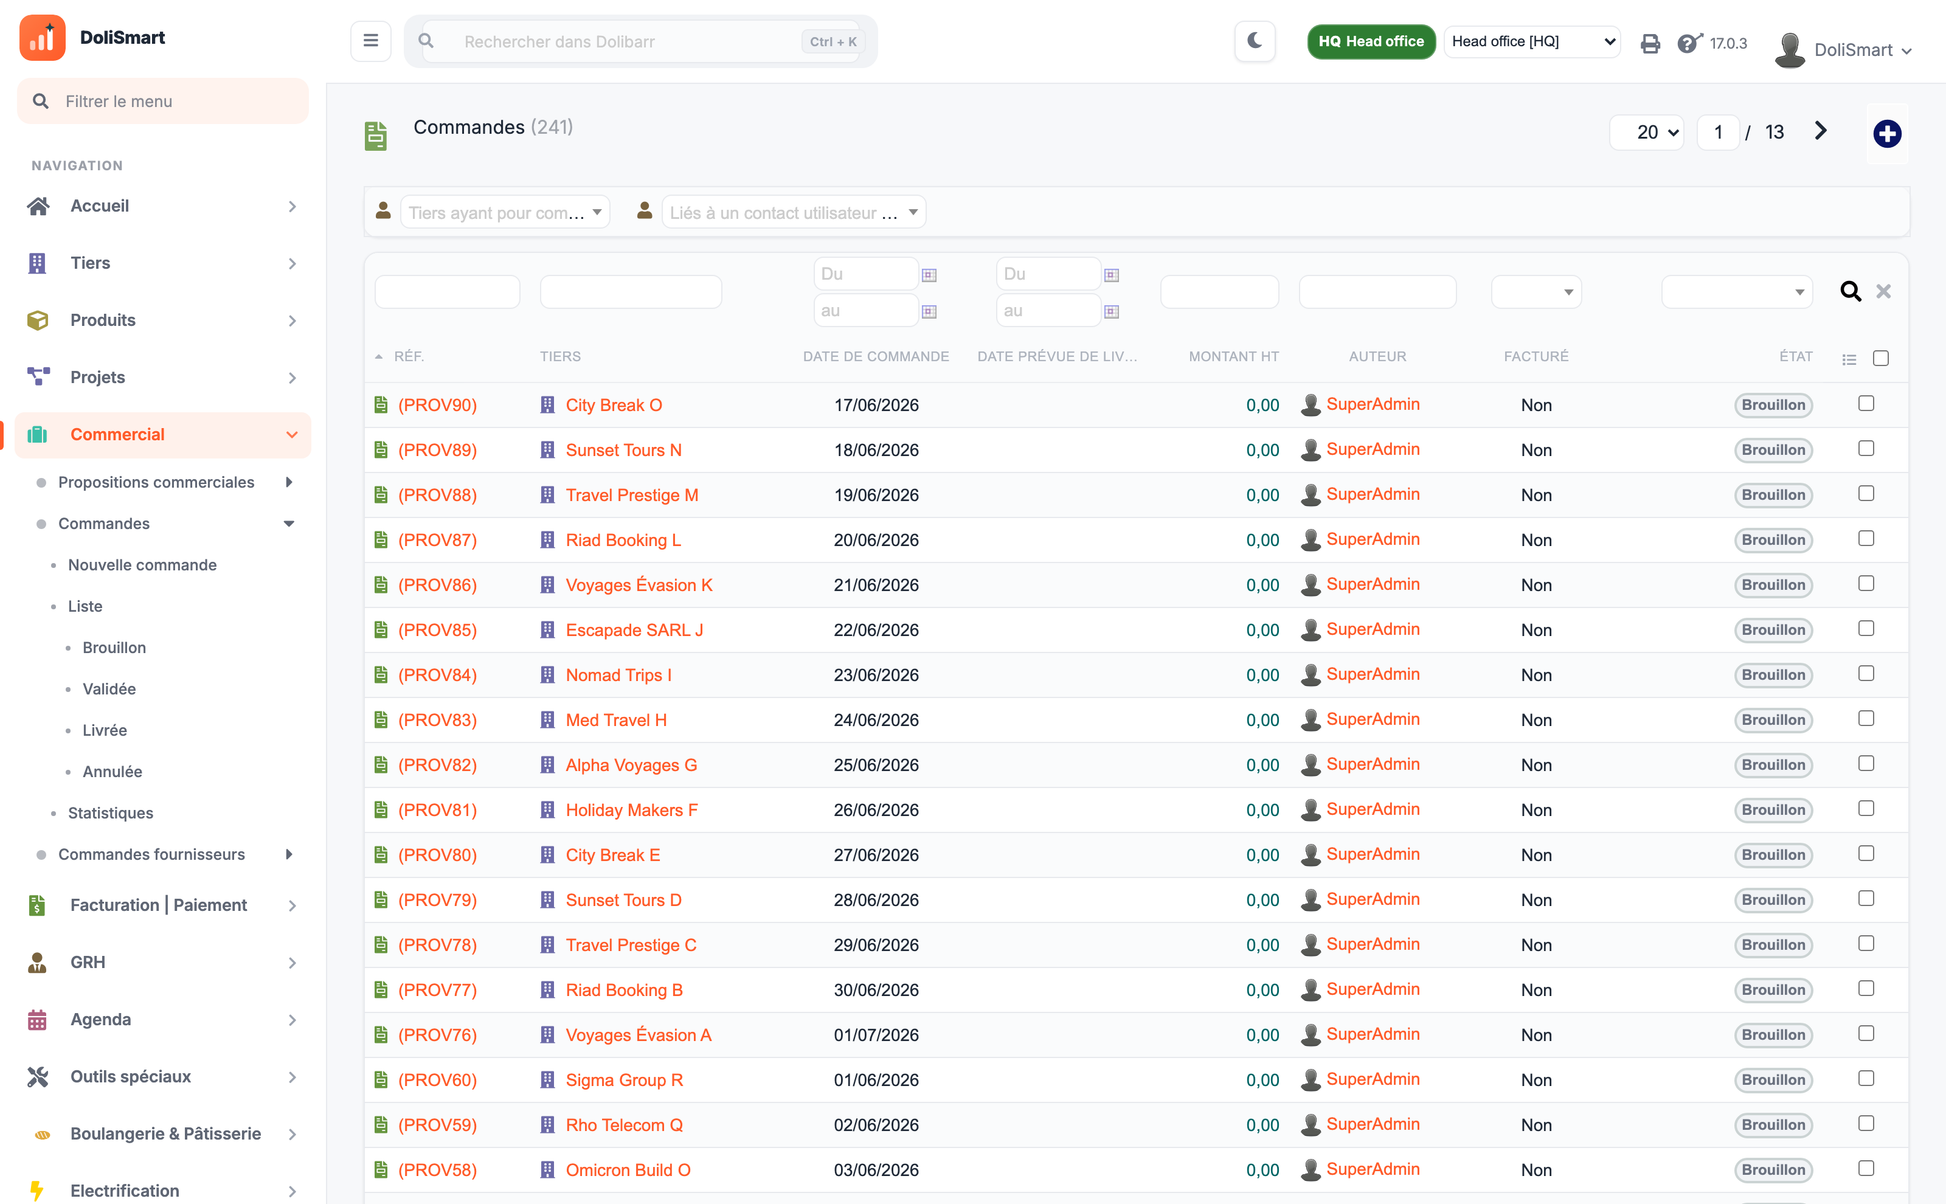The height and width of the screenshot is (1204, 1946).
Task: Click the Rechercher dans Dolibarr search box
Action: pyautogui.click(x=640, y=41)
